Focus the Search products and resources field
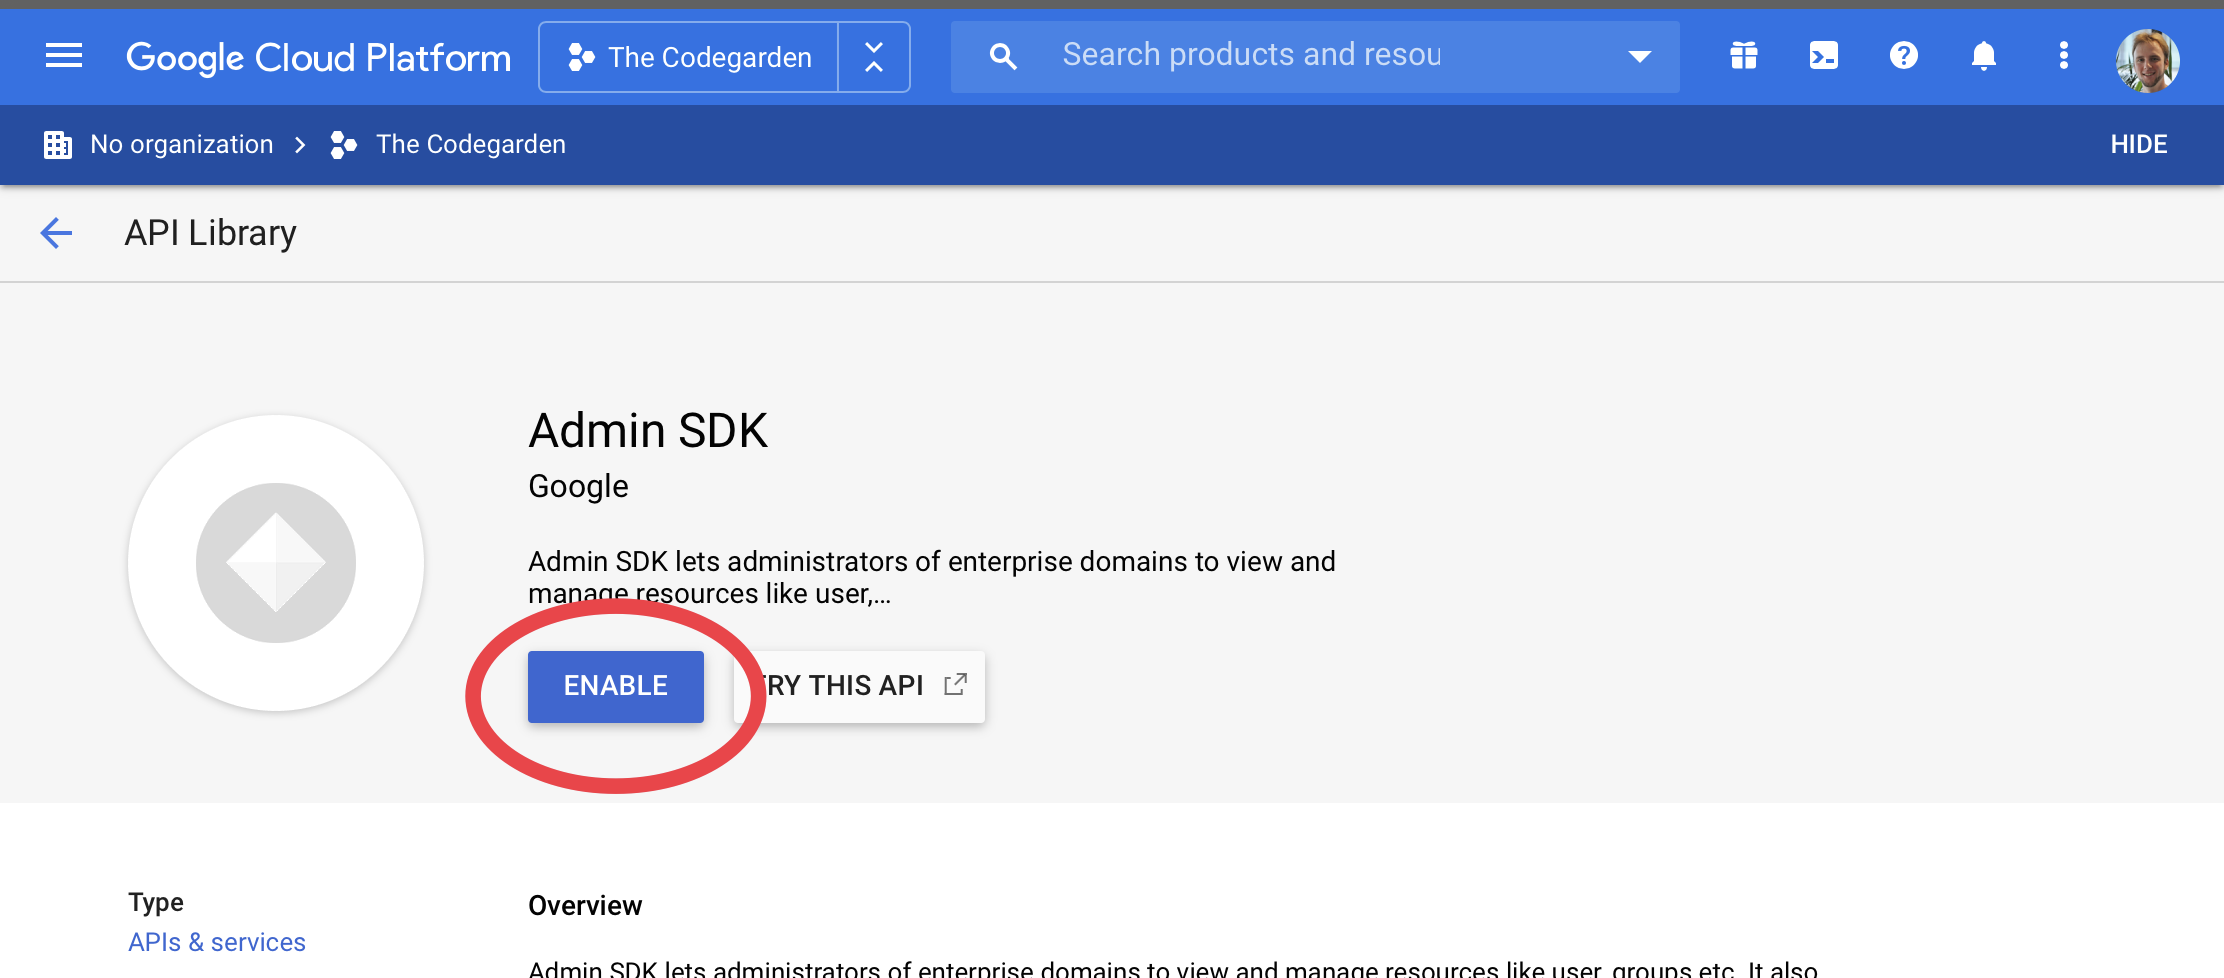Image resolution: width=2224 pixels, height=978 pixels. 1300,56
